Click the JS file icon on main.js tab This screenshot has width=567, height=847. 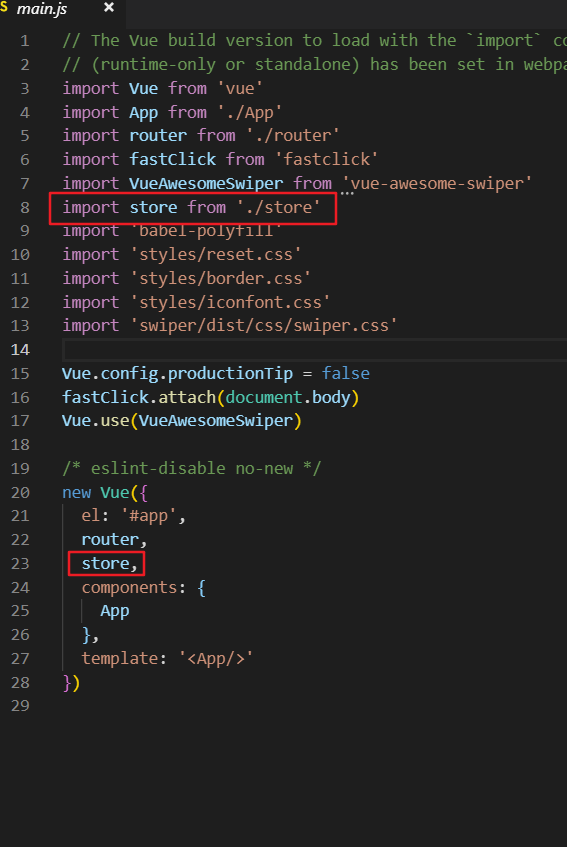[4, 7]
